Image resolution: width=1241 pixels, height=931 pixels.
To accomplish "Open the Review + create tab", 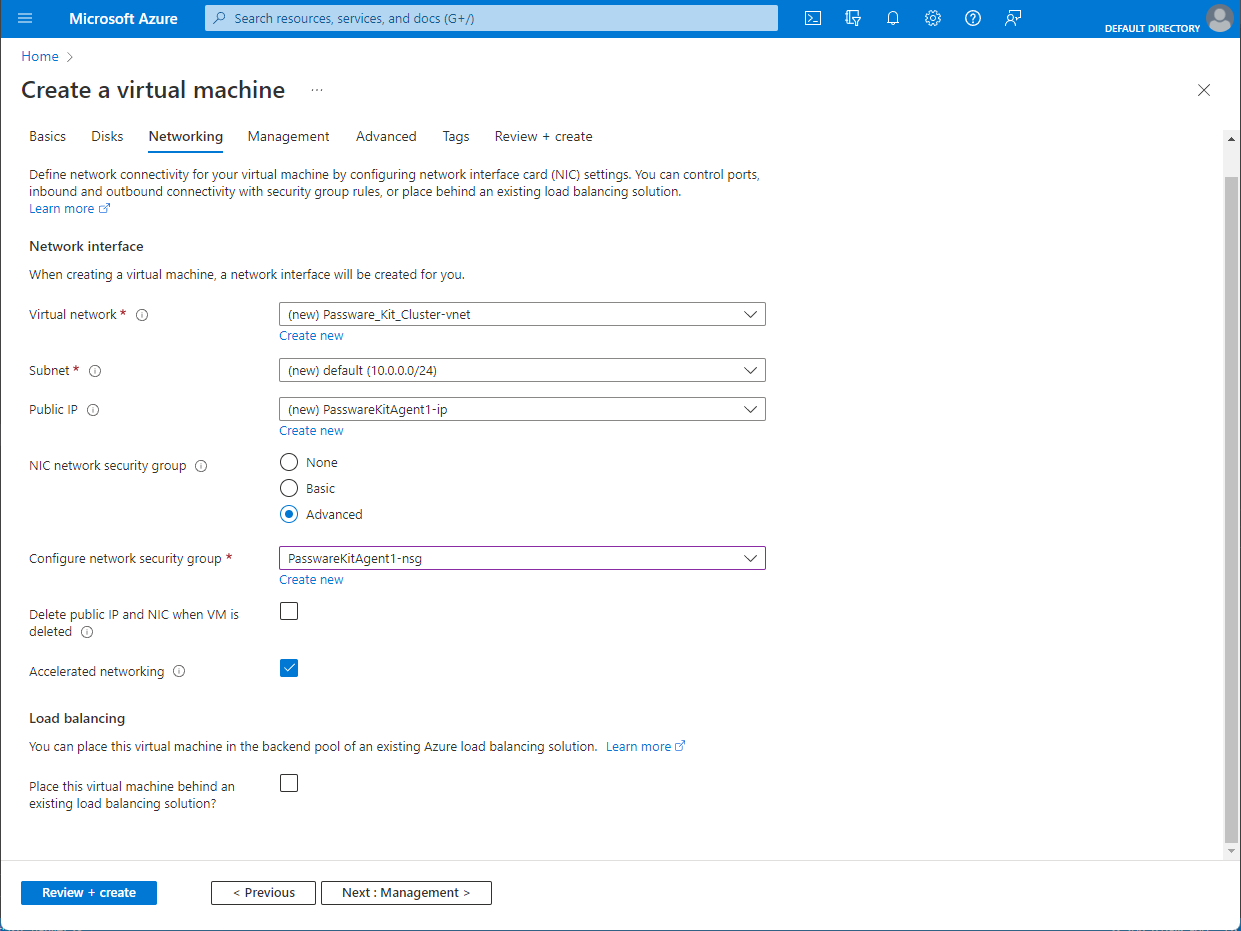I will click(543, 136).
